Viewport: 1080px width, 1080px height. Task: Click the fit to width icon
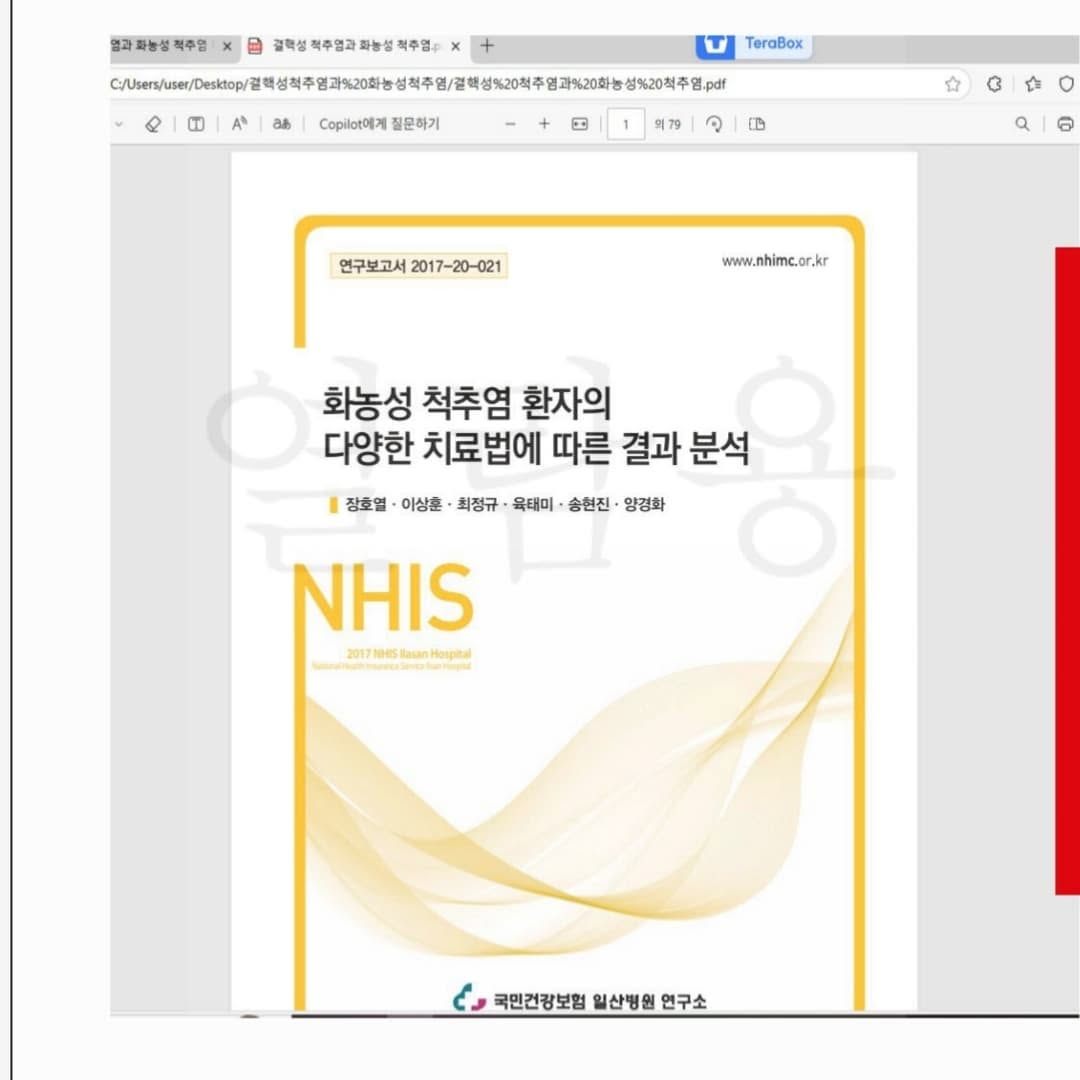point(580,124)
